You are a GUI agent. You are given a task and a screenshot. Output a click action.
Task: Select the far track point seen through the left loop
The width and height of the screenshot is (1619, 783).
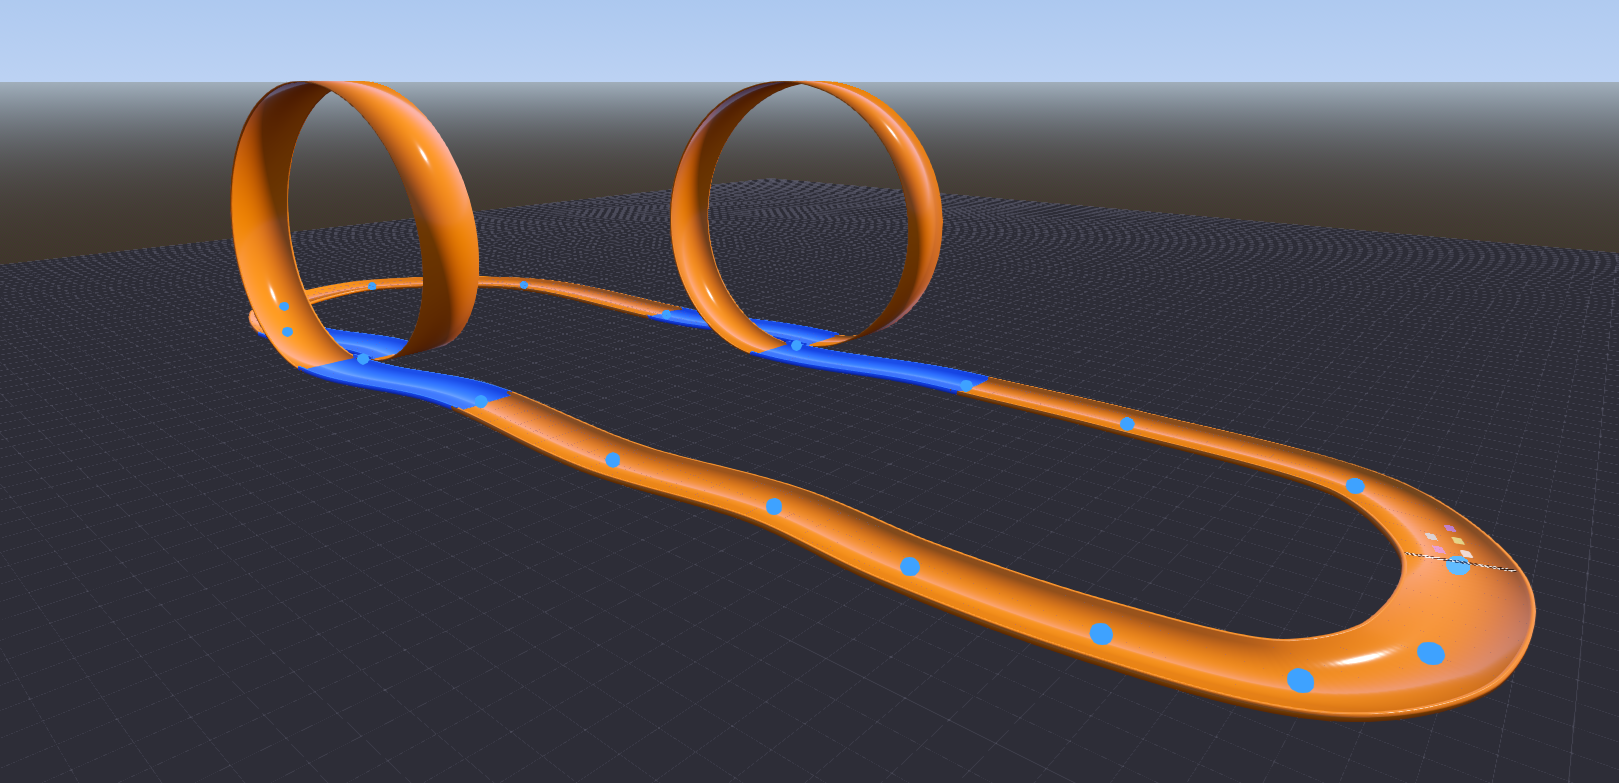(x=372, y=286)
